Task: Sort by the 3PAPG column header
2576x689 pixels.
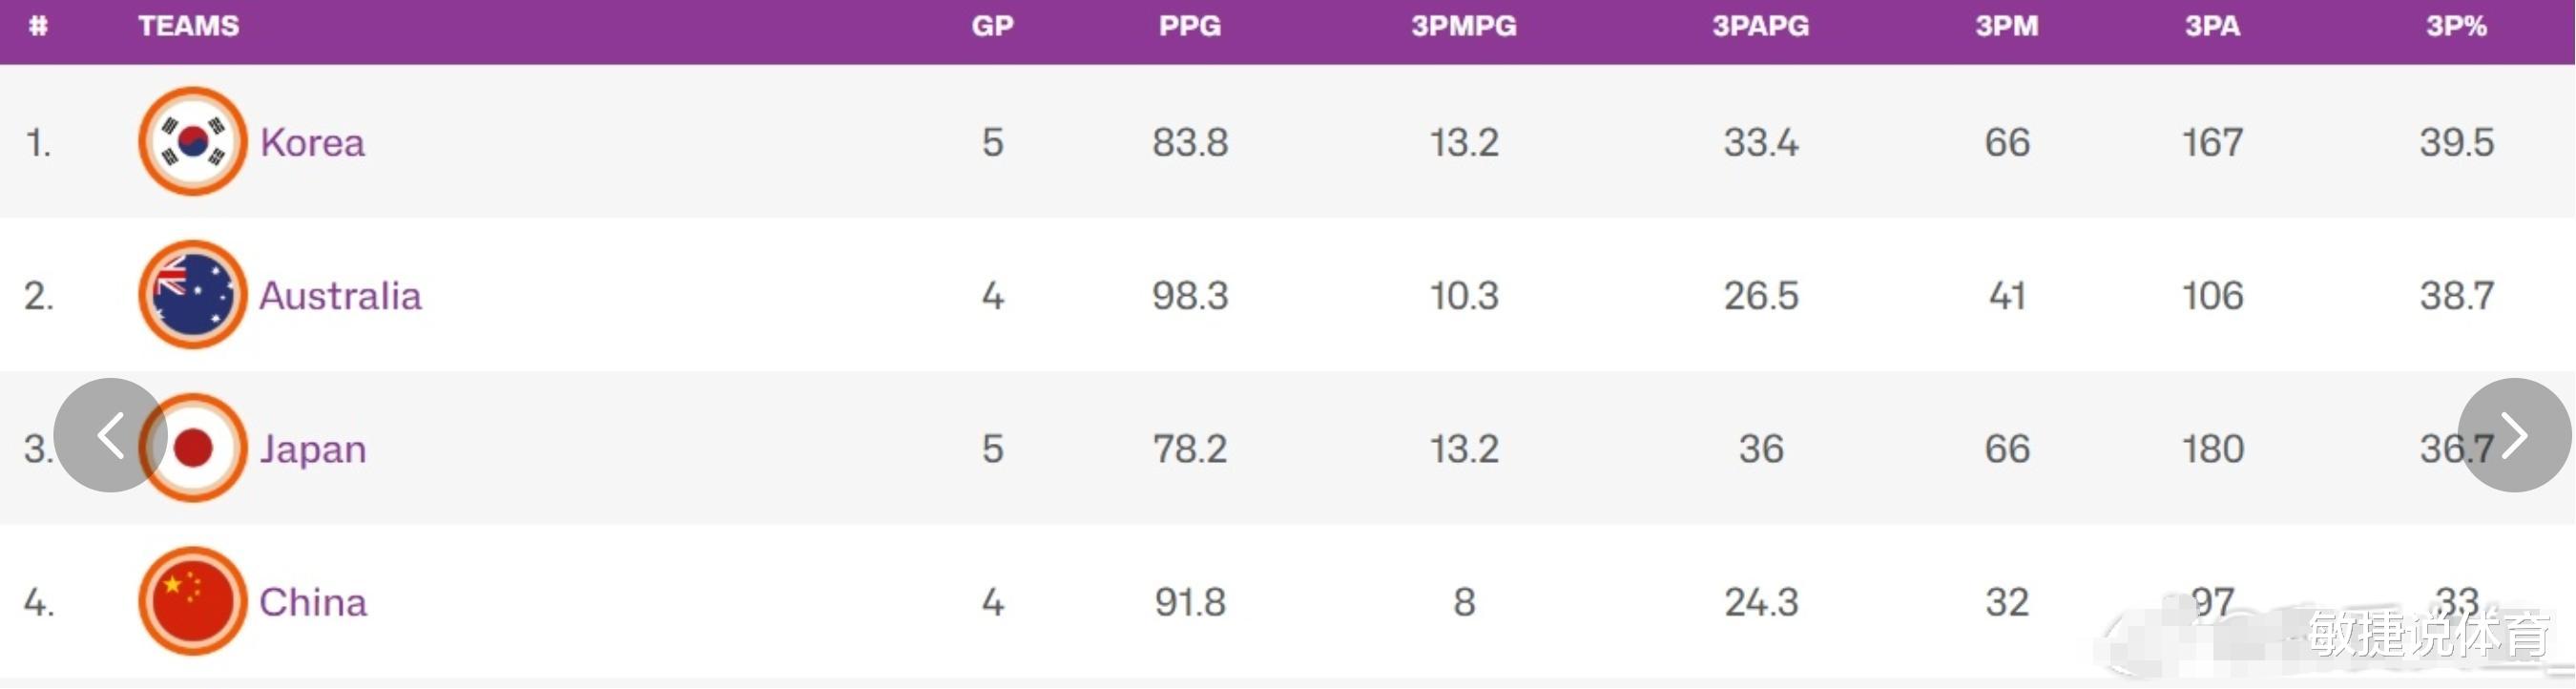Action: 1760,26
